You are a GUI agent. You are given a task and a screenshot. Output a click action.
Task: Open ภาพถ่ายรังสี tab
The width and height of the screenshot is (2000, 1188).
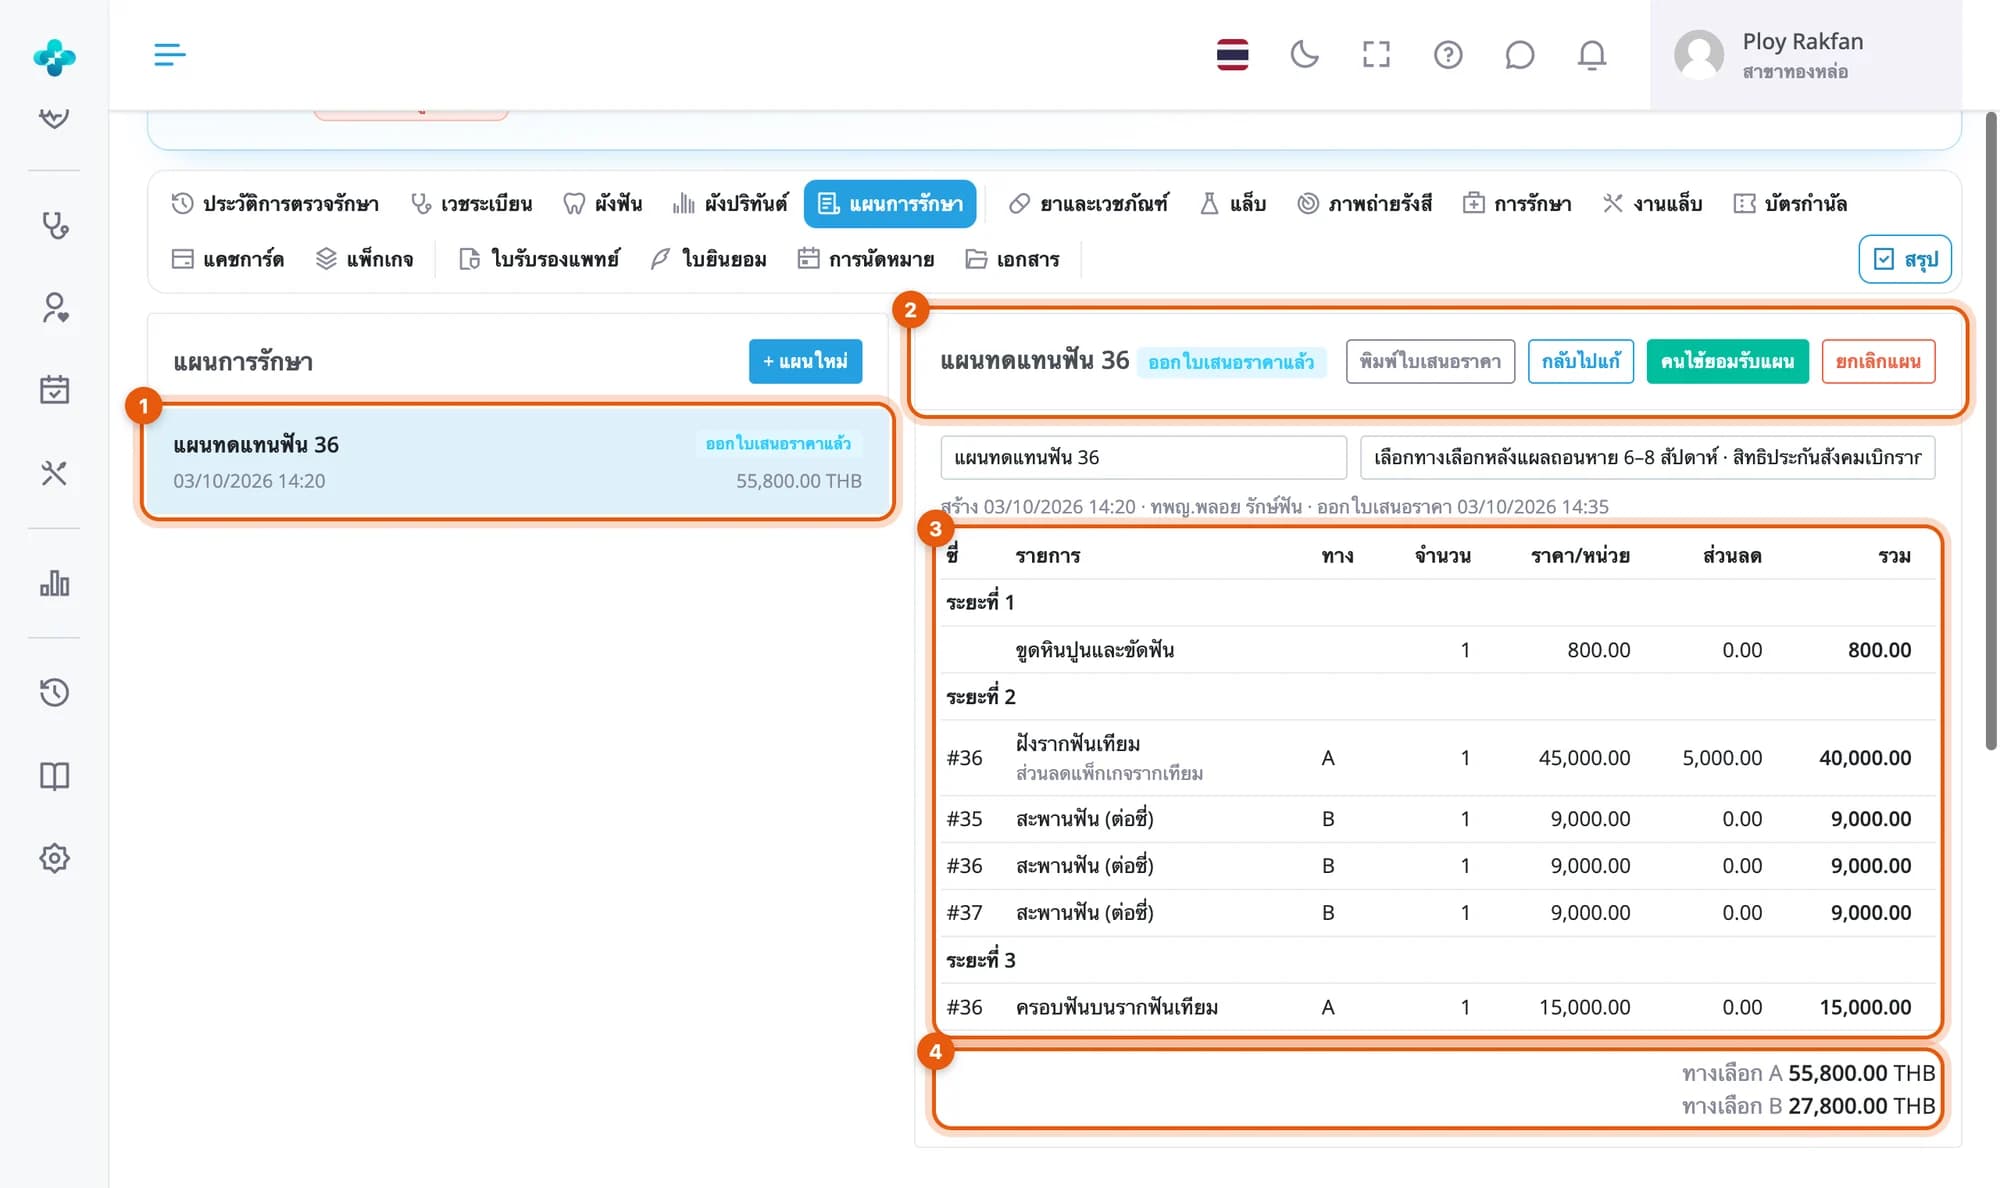click(1365, 204)
